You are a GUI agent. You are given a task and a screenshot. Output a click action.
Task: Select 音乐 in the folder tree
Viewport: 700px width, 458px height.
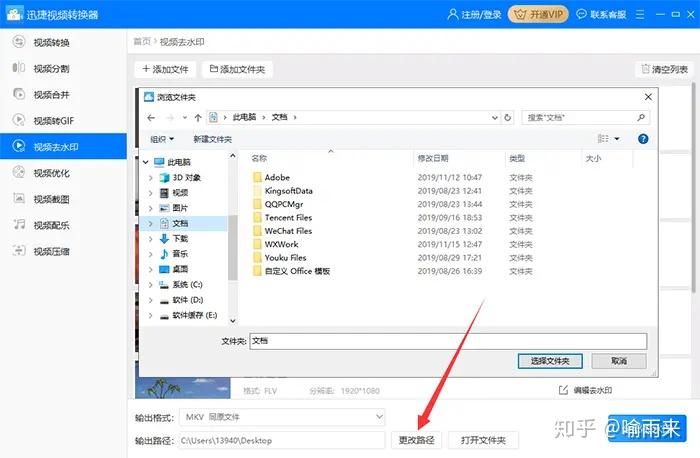tap(180, 254)
